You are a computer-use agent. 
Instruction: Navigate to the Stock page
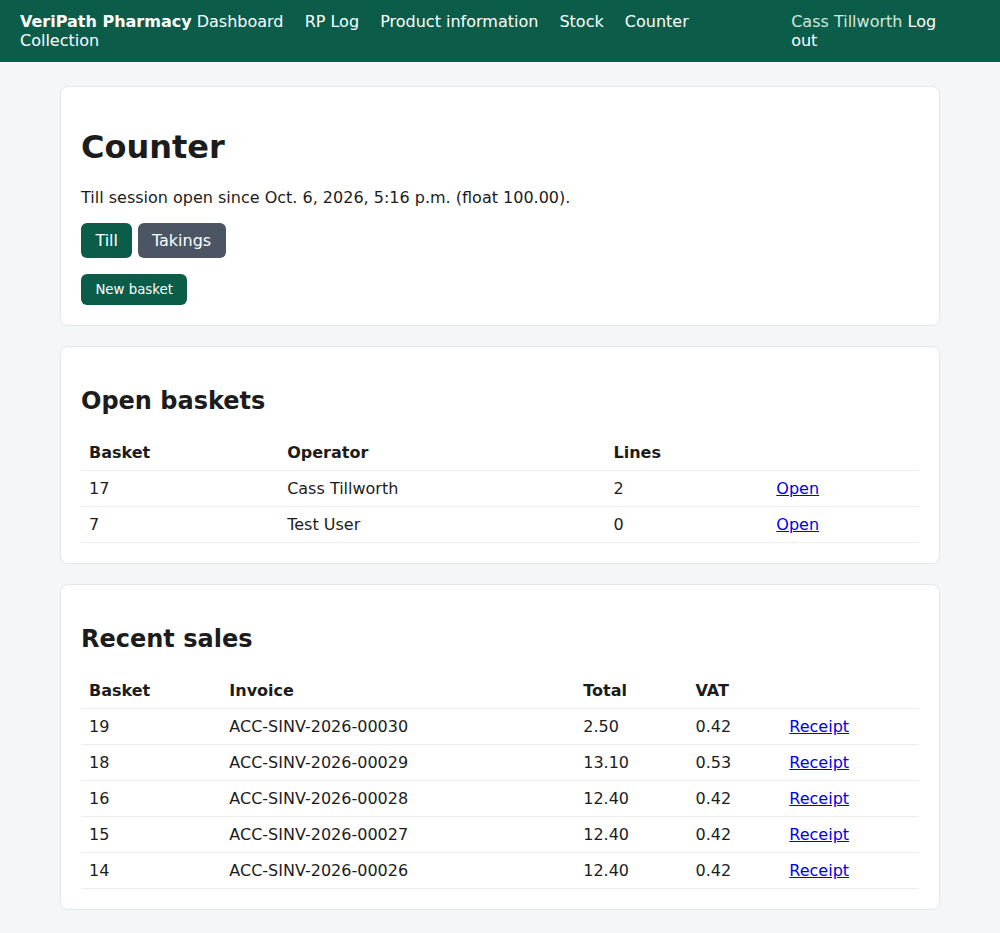581,21
